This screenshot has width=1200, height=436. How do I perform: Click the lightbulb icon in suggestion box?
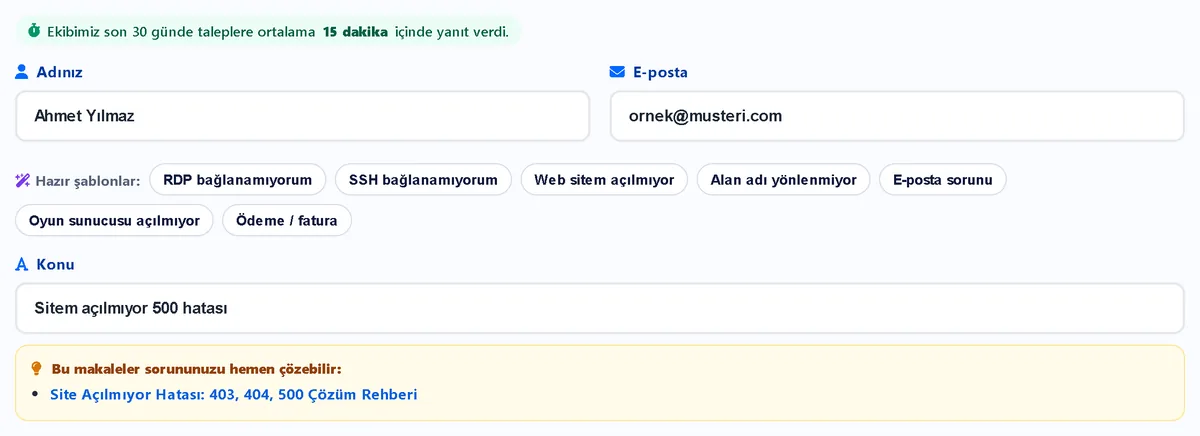point(37,369)
